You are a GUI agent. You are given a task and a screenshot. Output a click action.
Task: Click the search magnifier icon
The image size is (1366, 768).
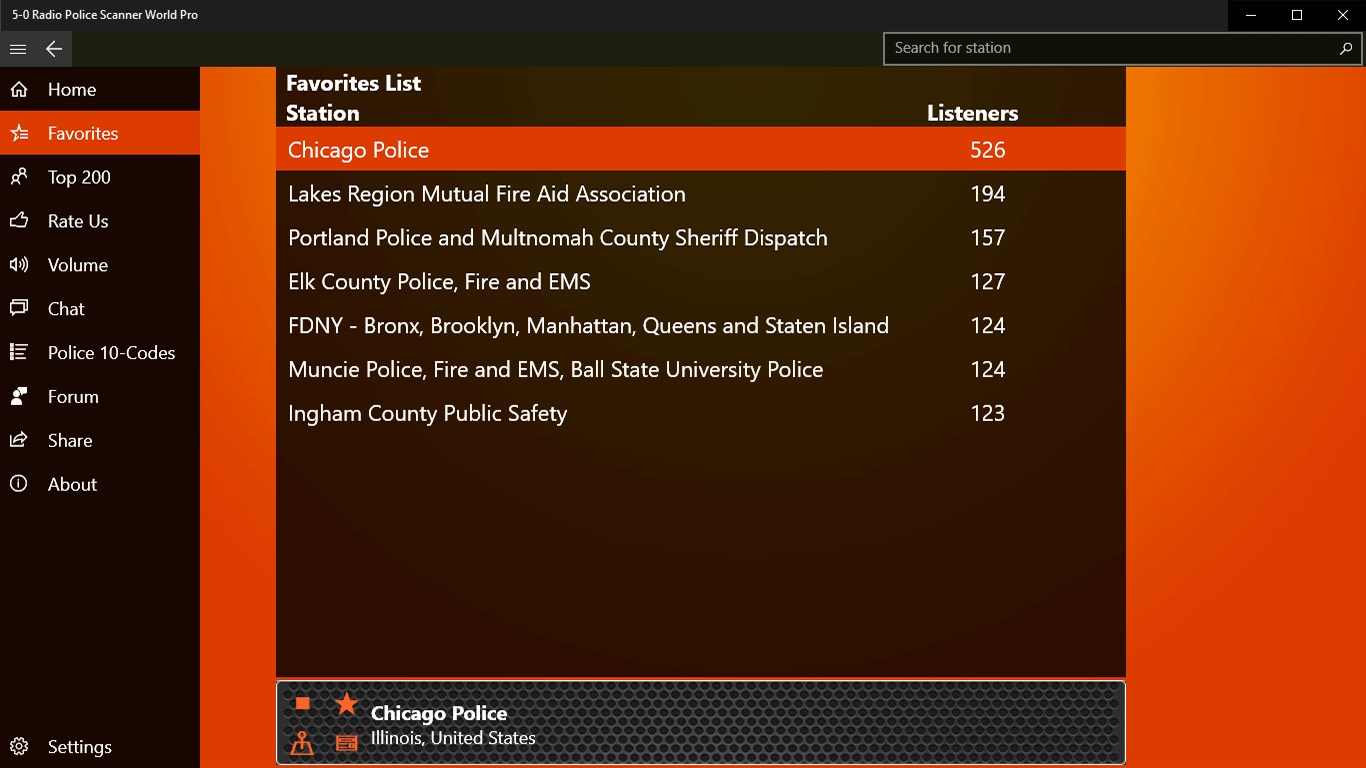pos(1346,48)
